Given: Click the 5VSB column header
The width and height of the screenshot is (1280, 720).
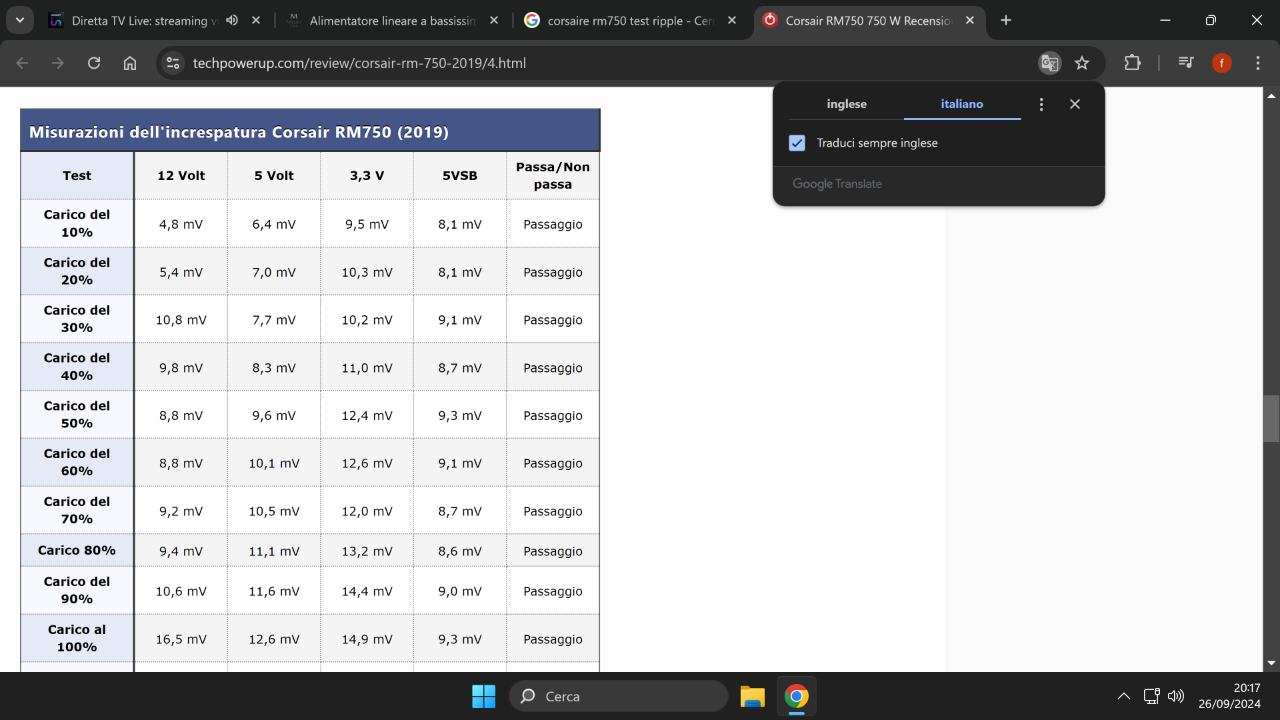Looking at the screenshot, I should pyautogui.click(x=460, y=176).
